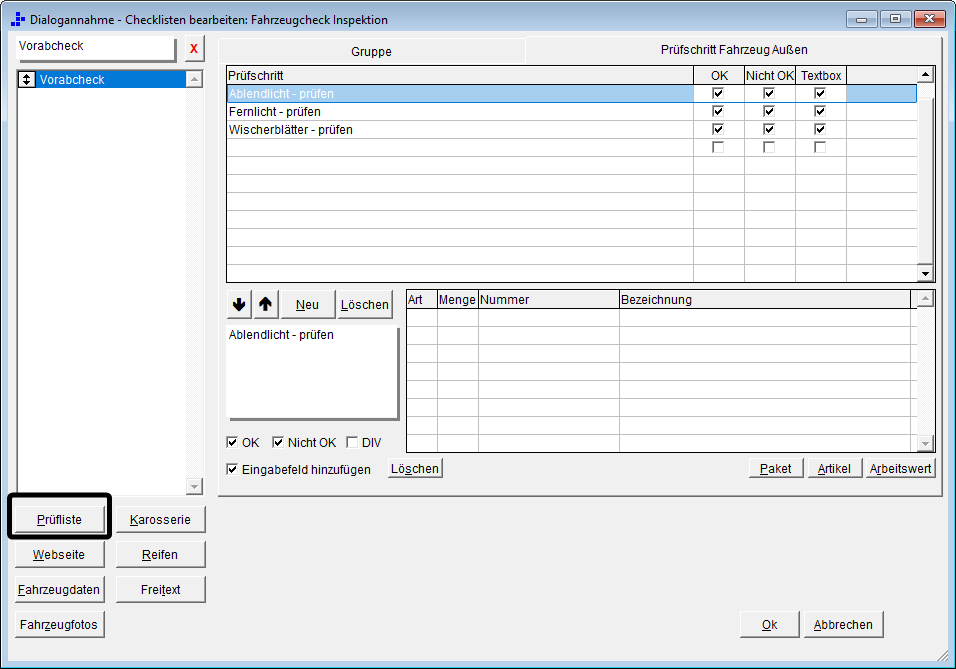The width and height of the screenshot is (956, 669).
Task: Toggle Eingabefeld hinzufügen checkbox
Action: pyautogui.click(x=232, y=469)
